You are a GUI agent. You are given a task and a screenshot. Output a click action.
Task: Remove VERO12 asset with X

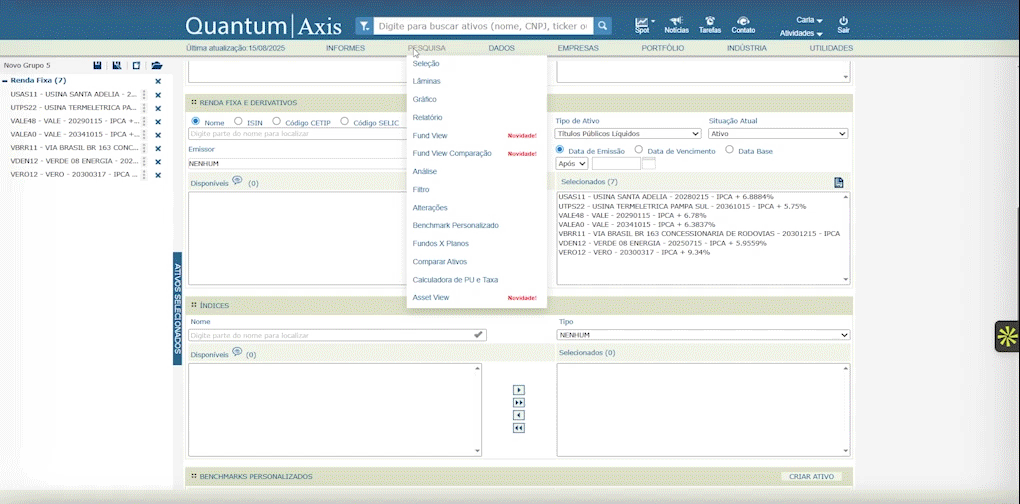158,175
